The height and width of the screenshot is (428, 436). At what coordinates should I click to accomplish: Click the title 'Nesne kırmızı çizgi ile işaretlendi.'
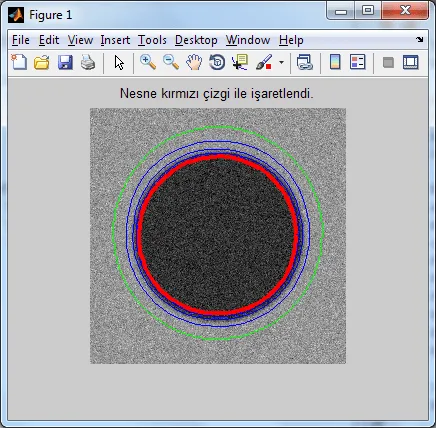pos(217,93)
